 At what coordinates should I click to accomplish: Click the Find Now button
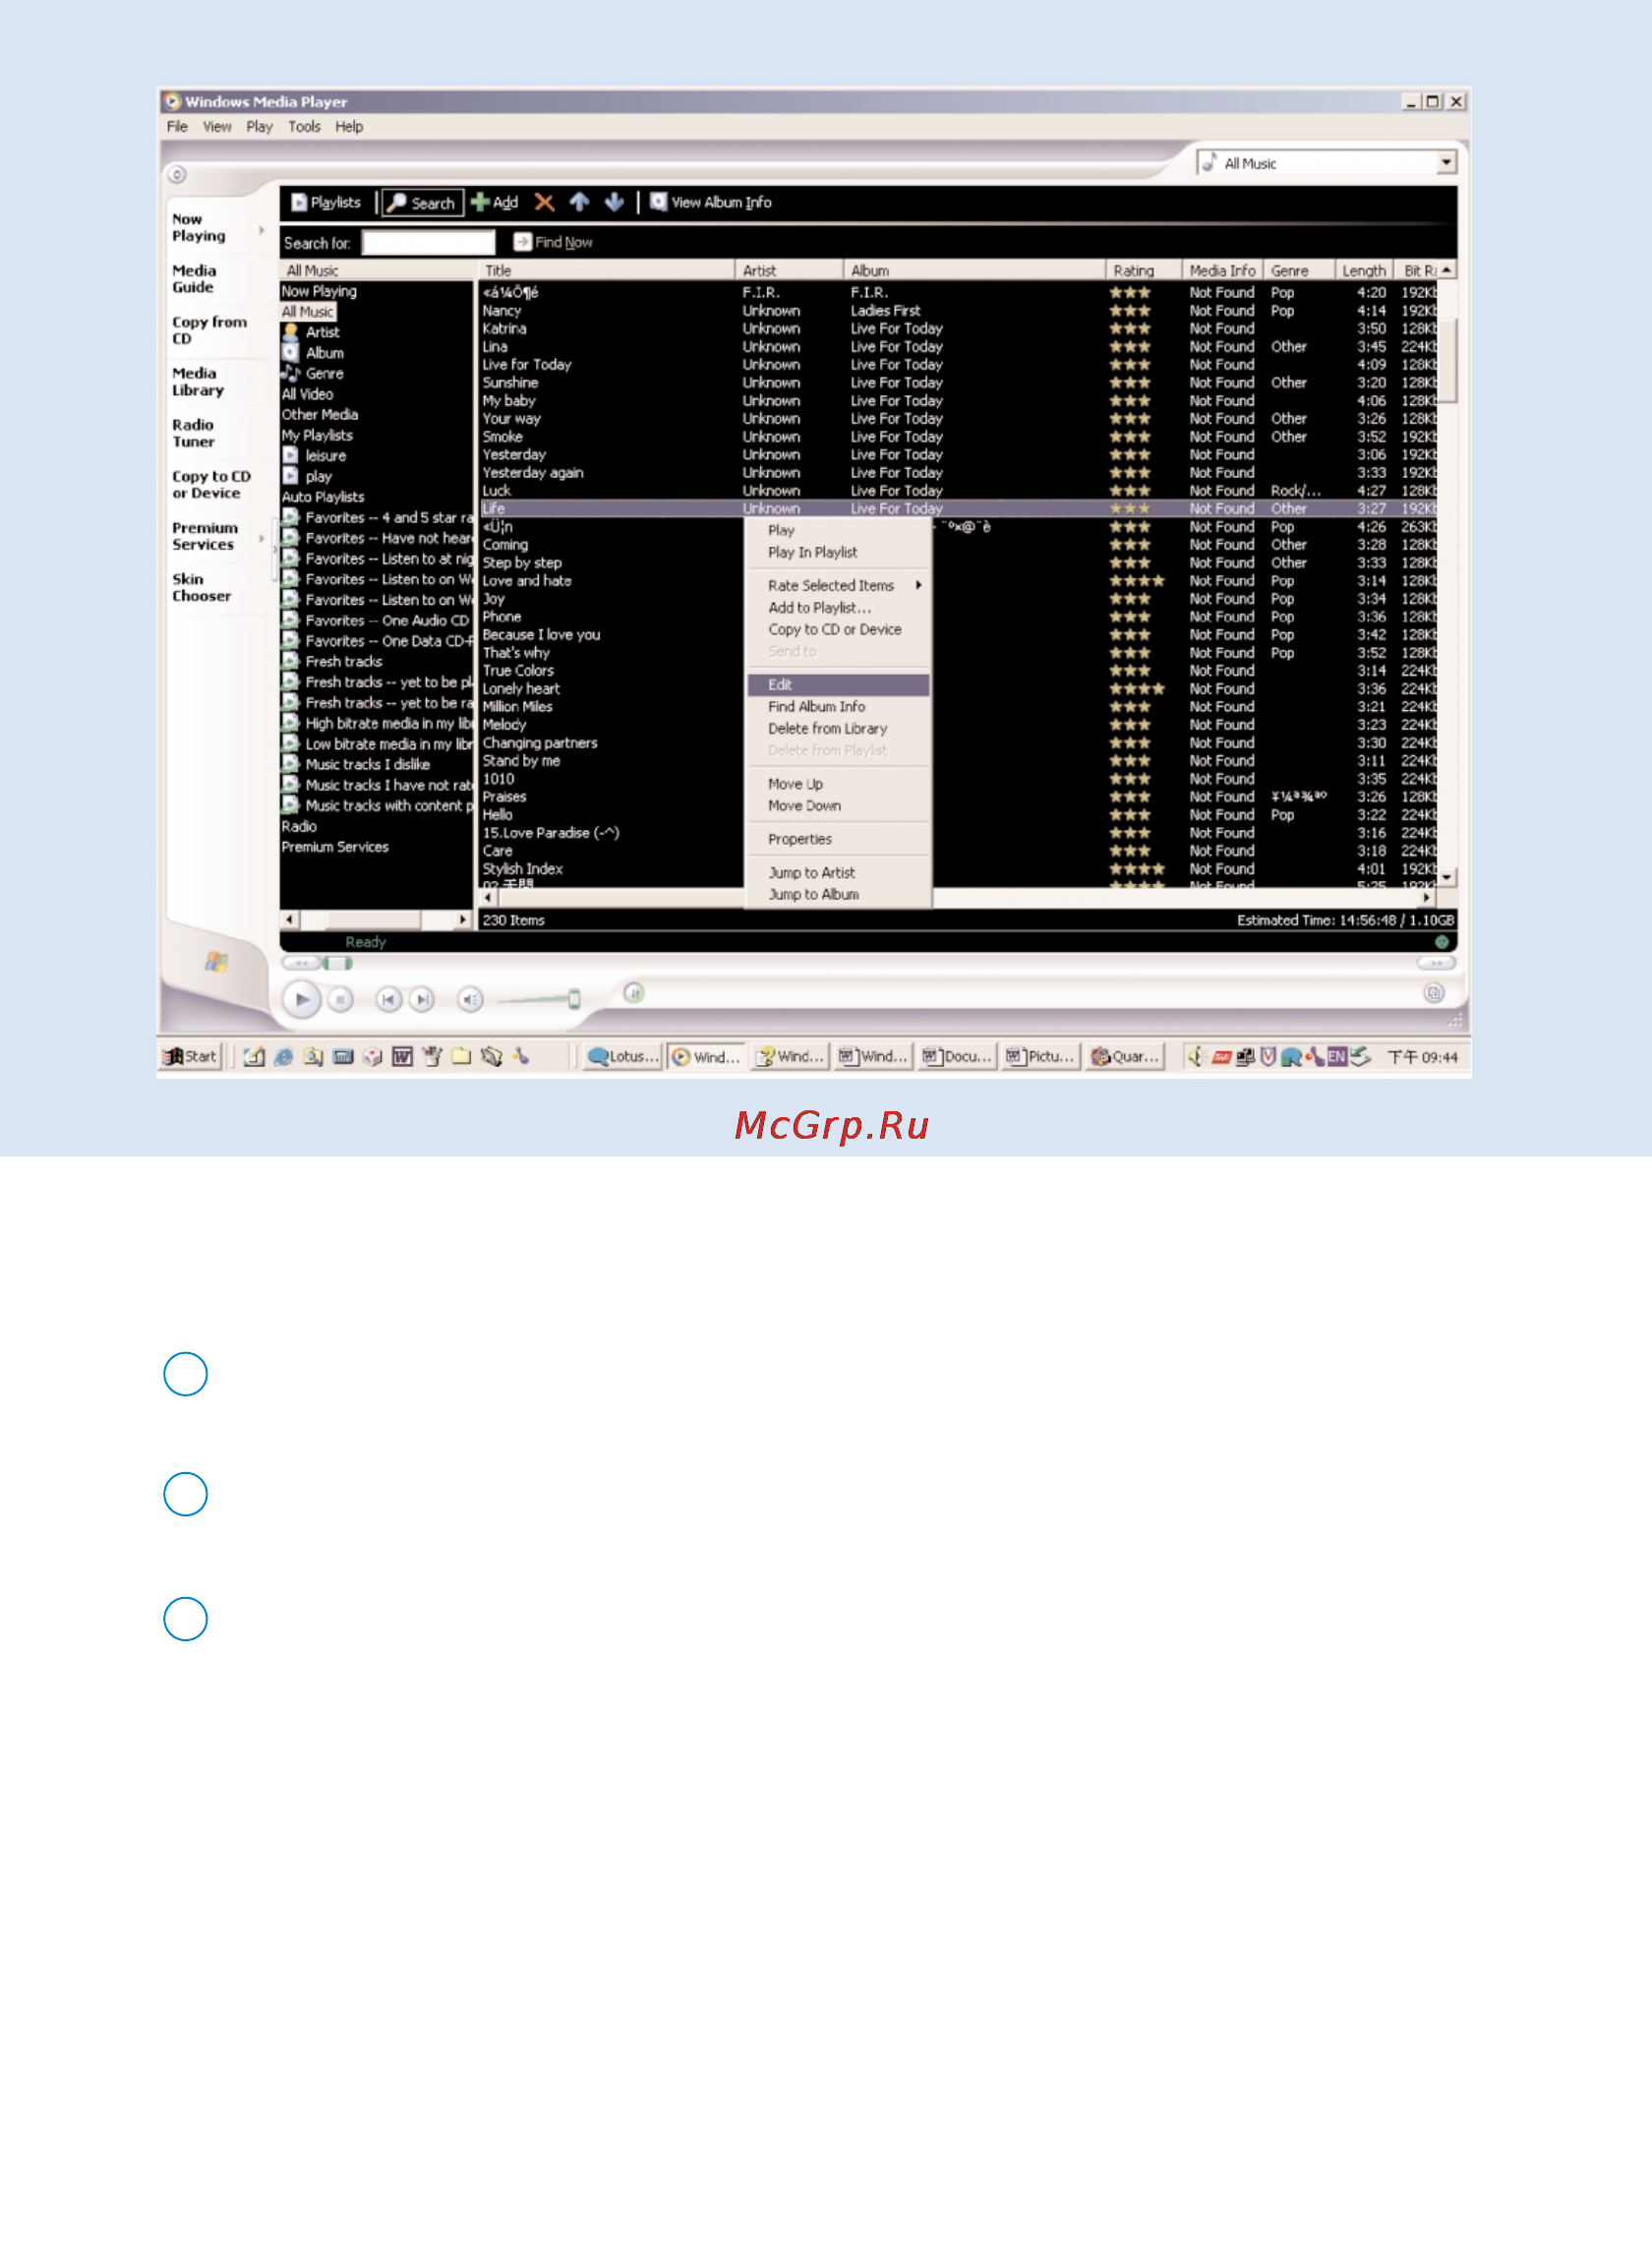553,242
